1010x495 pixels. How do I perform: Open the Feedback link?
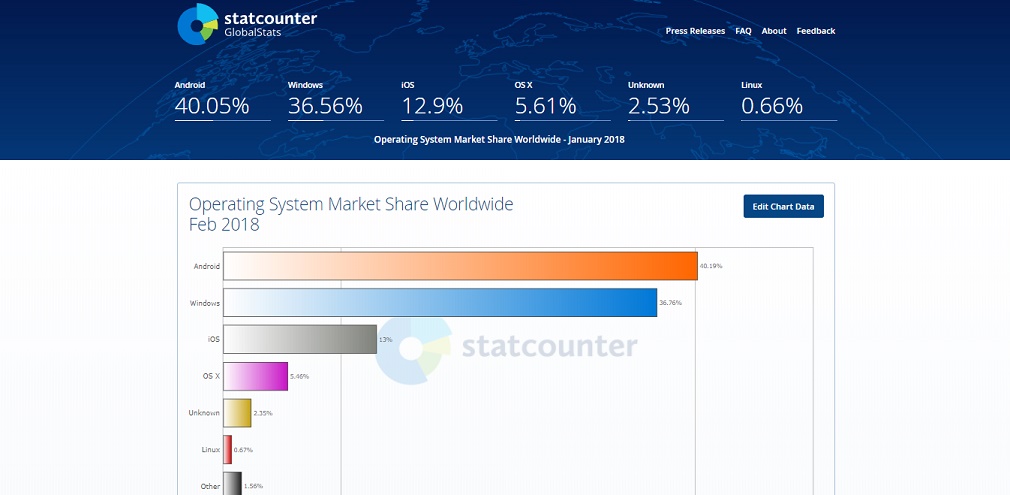coord(815,31)
